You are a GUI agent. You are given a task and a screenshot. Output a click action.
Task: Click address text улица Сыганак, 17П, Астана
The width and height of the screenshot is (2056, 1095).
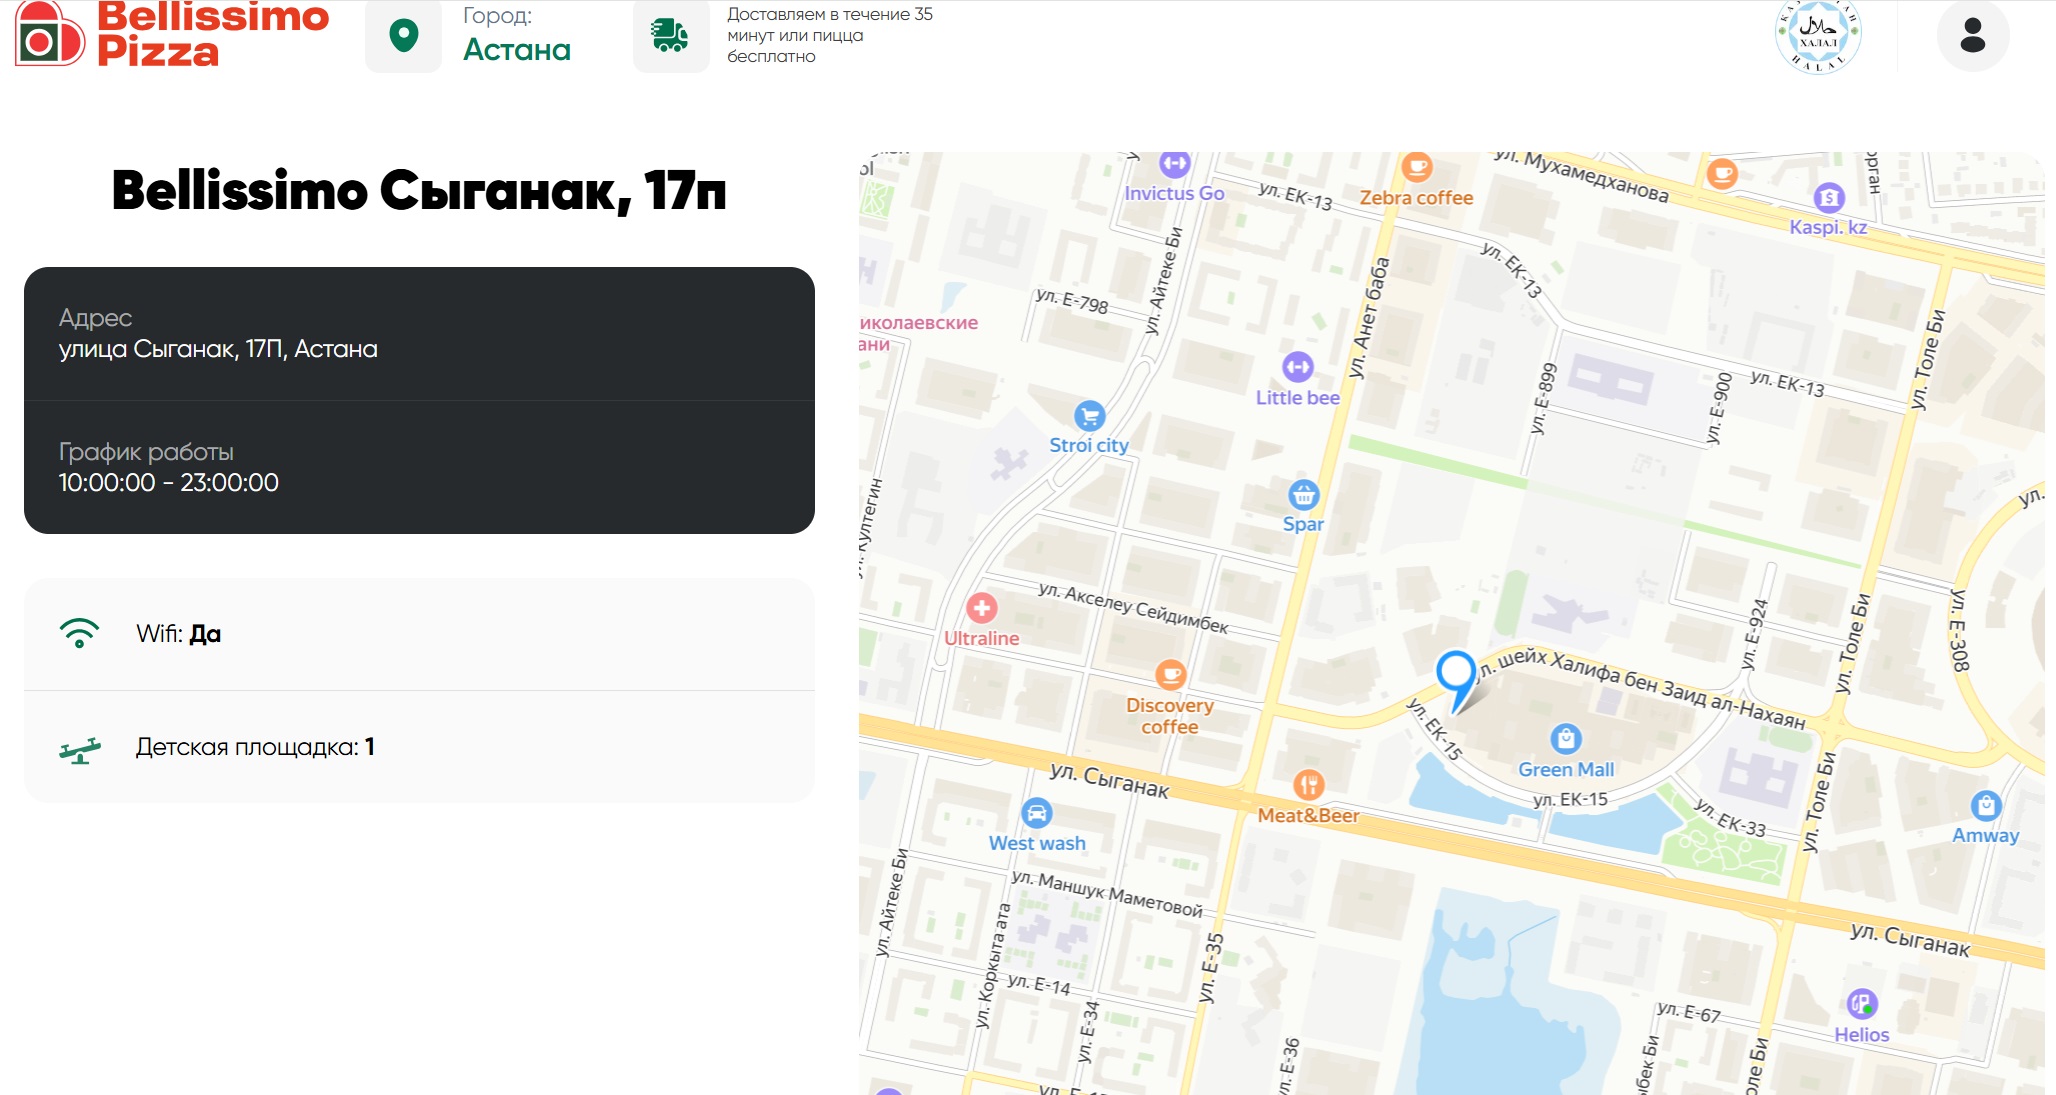click(218, 349)
